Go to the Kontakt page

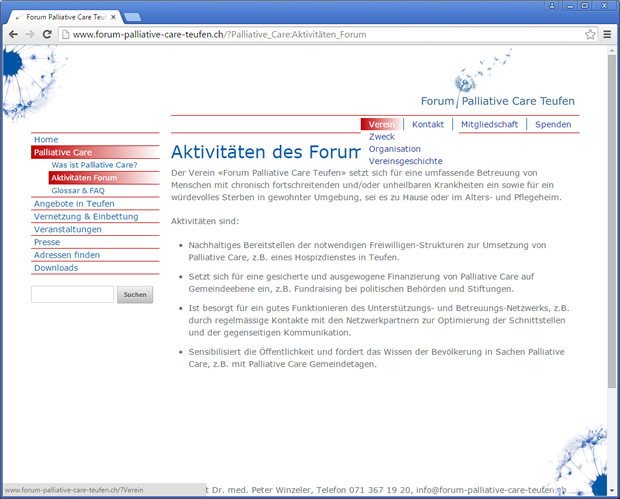click(x=427, y=124)
